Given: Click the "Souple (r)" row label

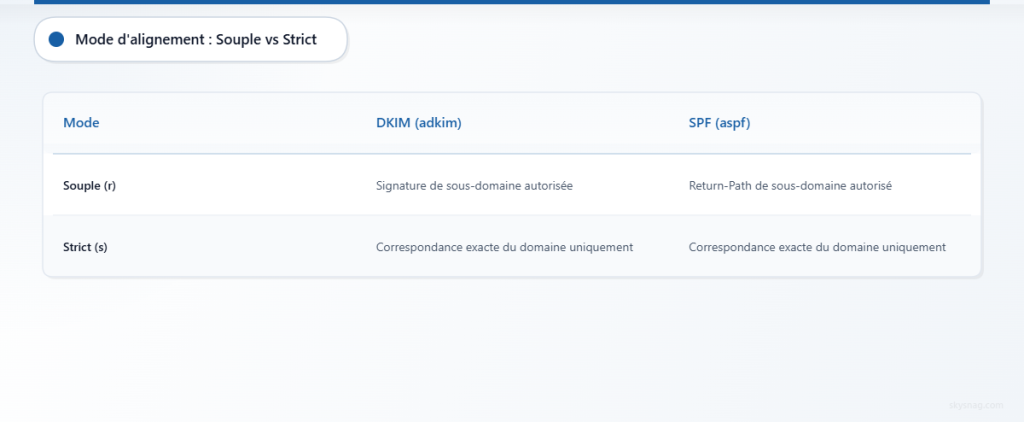Looking at the screenshot, I should point(89,186).
